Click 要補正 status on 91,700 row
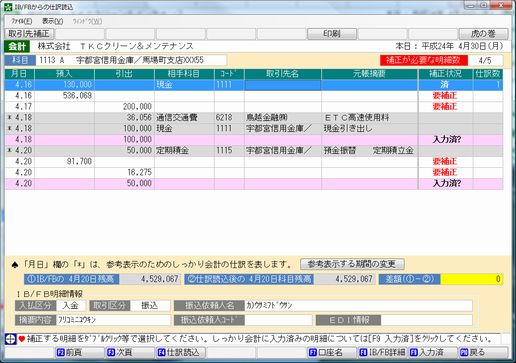516x363 pixels. [445, 162]
